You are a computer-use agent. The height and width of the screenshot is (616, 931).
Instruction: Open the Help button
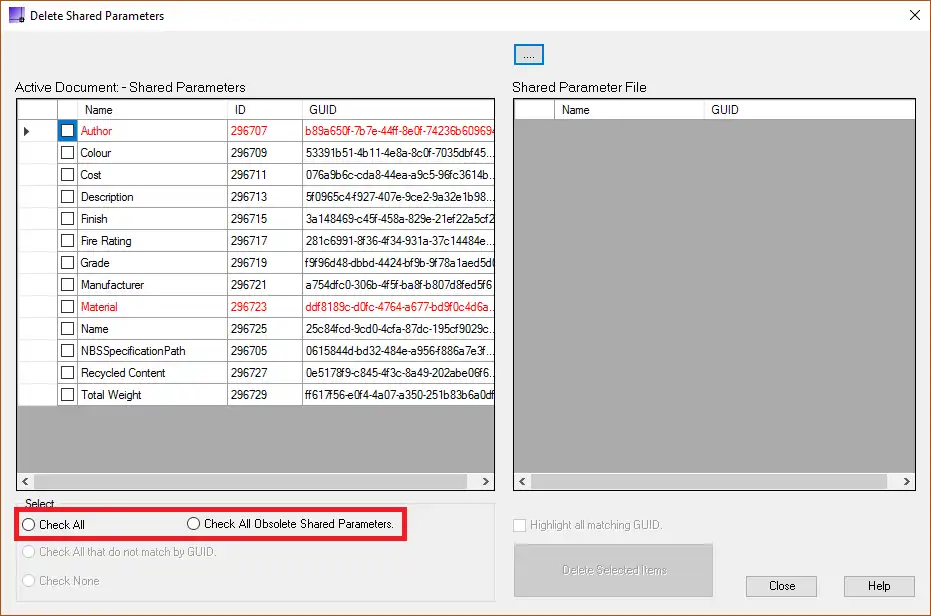click(879, 586)
